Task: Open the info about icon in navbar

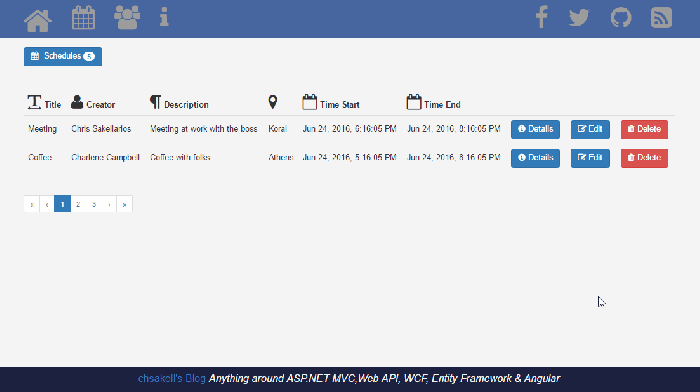Action: (164, 18)
